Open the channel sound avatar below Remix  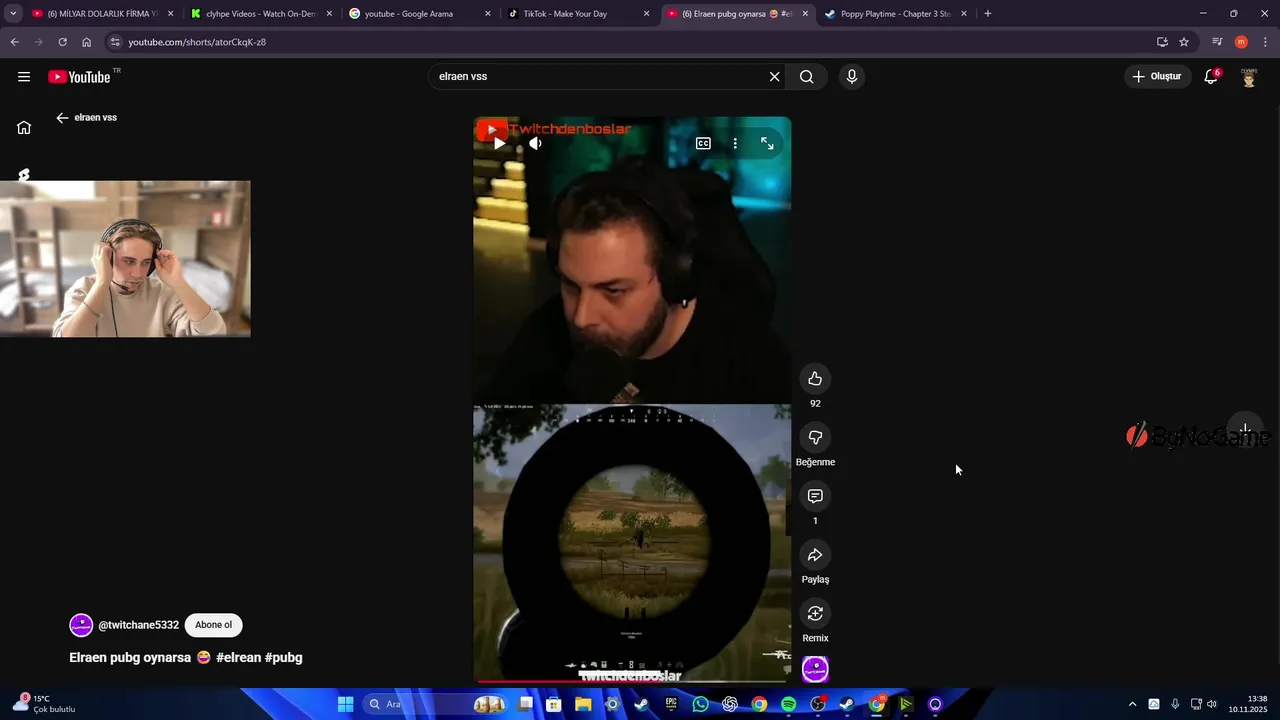(815, 669)
